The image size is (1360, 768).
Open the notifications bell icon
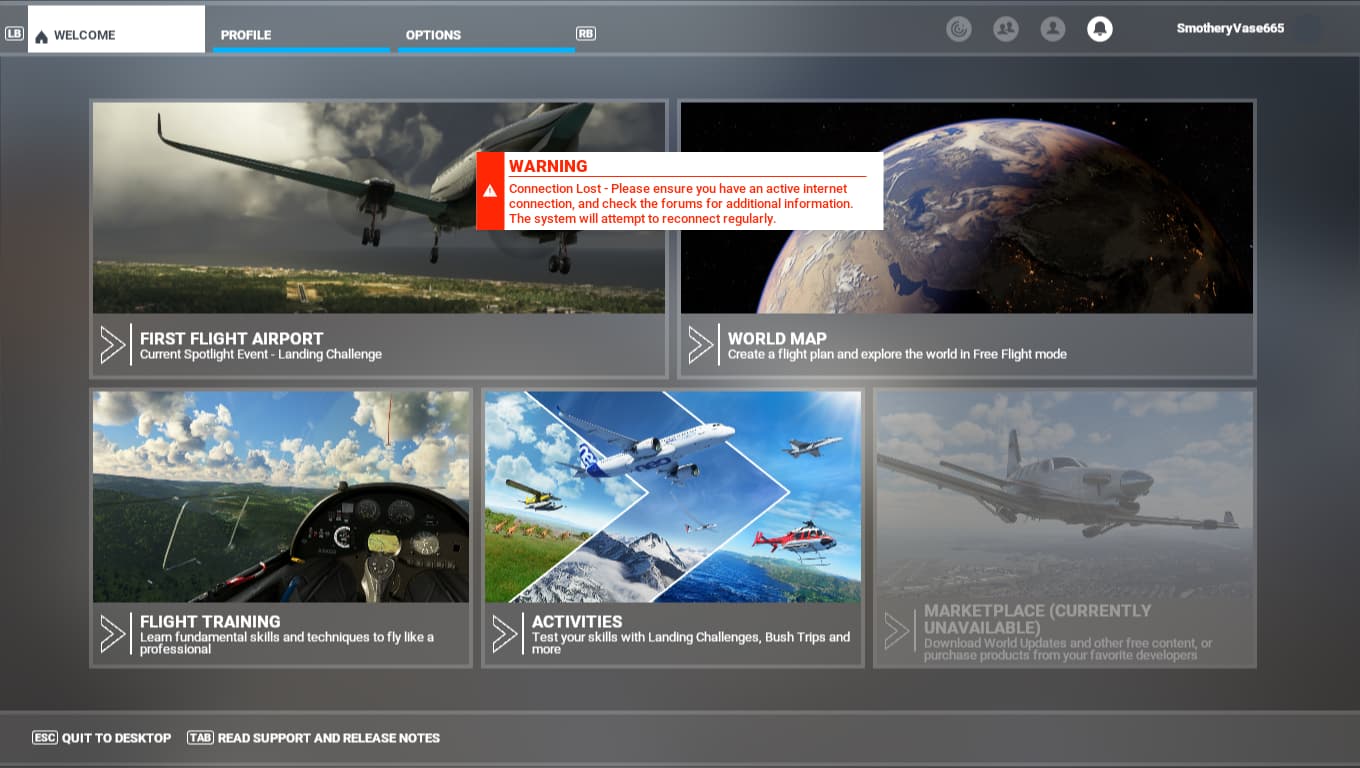(1100, 29)
